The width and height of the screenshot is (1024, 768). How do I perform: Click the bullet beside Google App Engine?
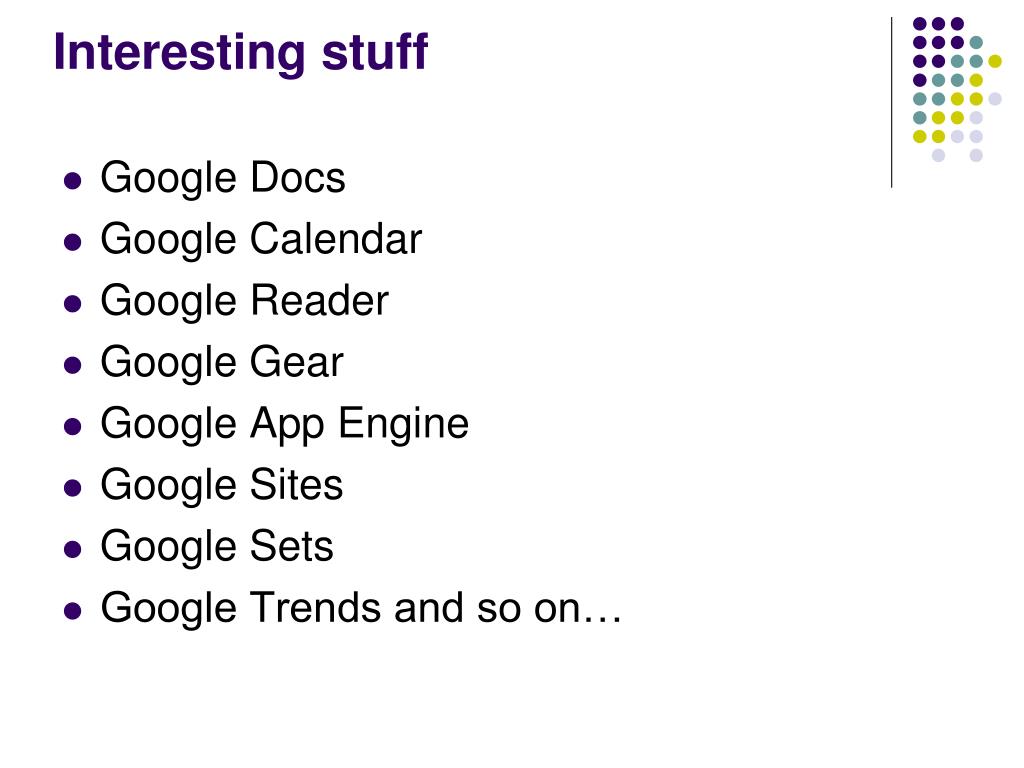click(72, 426)
